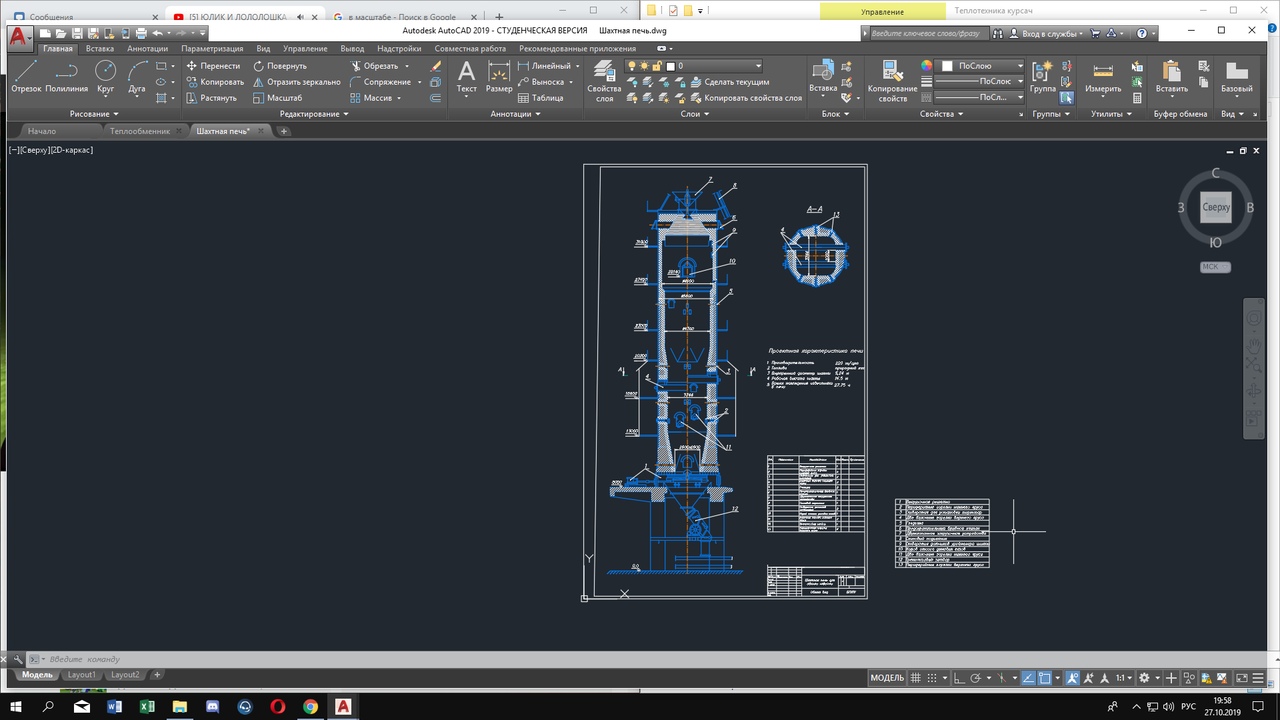Screen dimensions: 1280x720
Task: Click Вход в службы sign-in button
Action: click(x=1046, y=33)
